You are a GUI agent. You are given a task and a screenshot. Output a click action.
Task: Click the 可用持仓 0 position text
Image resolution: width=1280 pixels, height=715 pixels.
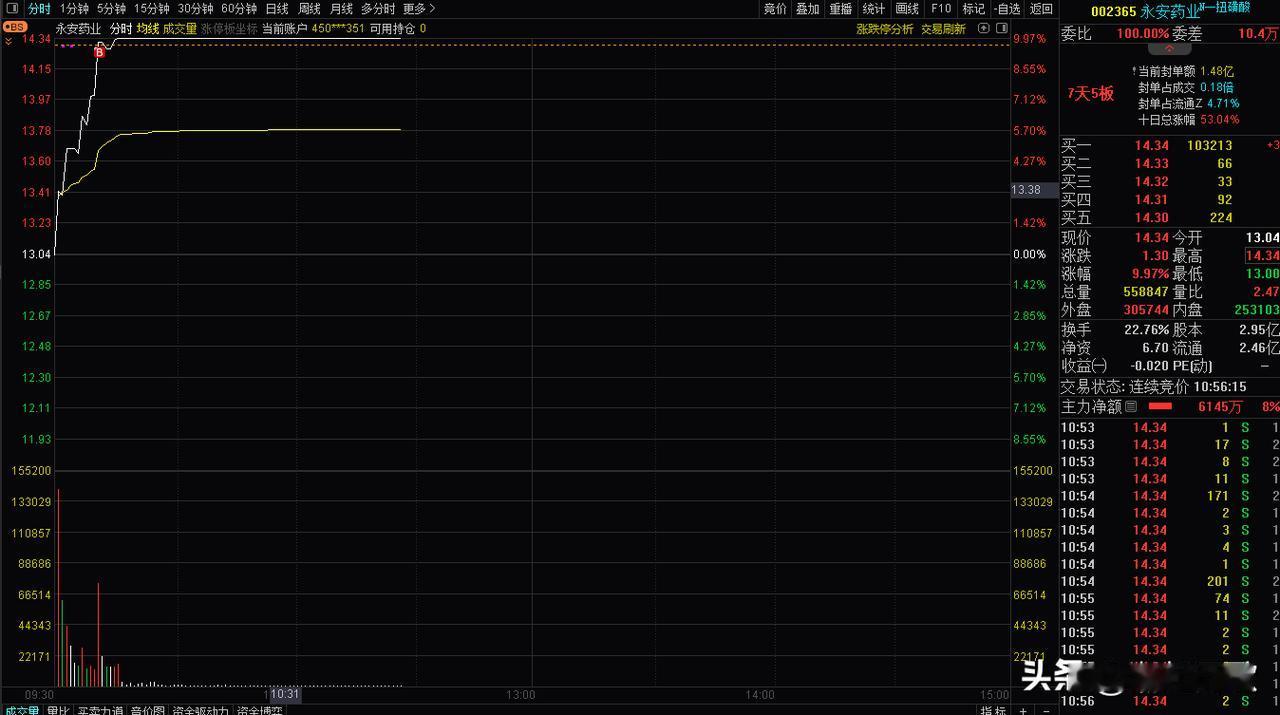(398, 28)
